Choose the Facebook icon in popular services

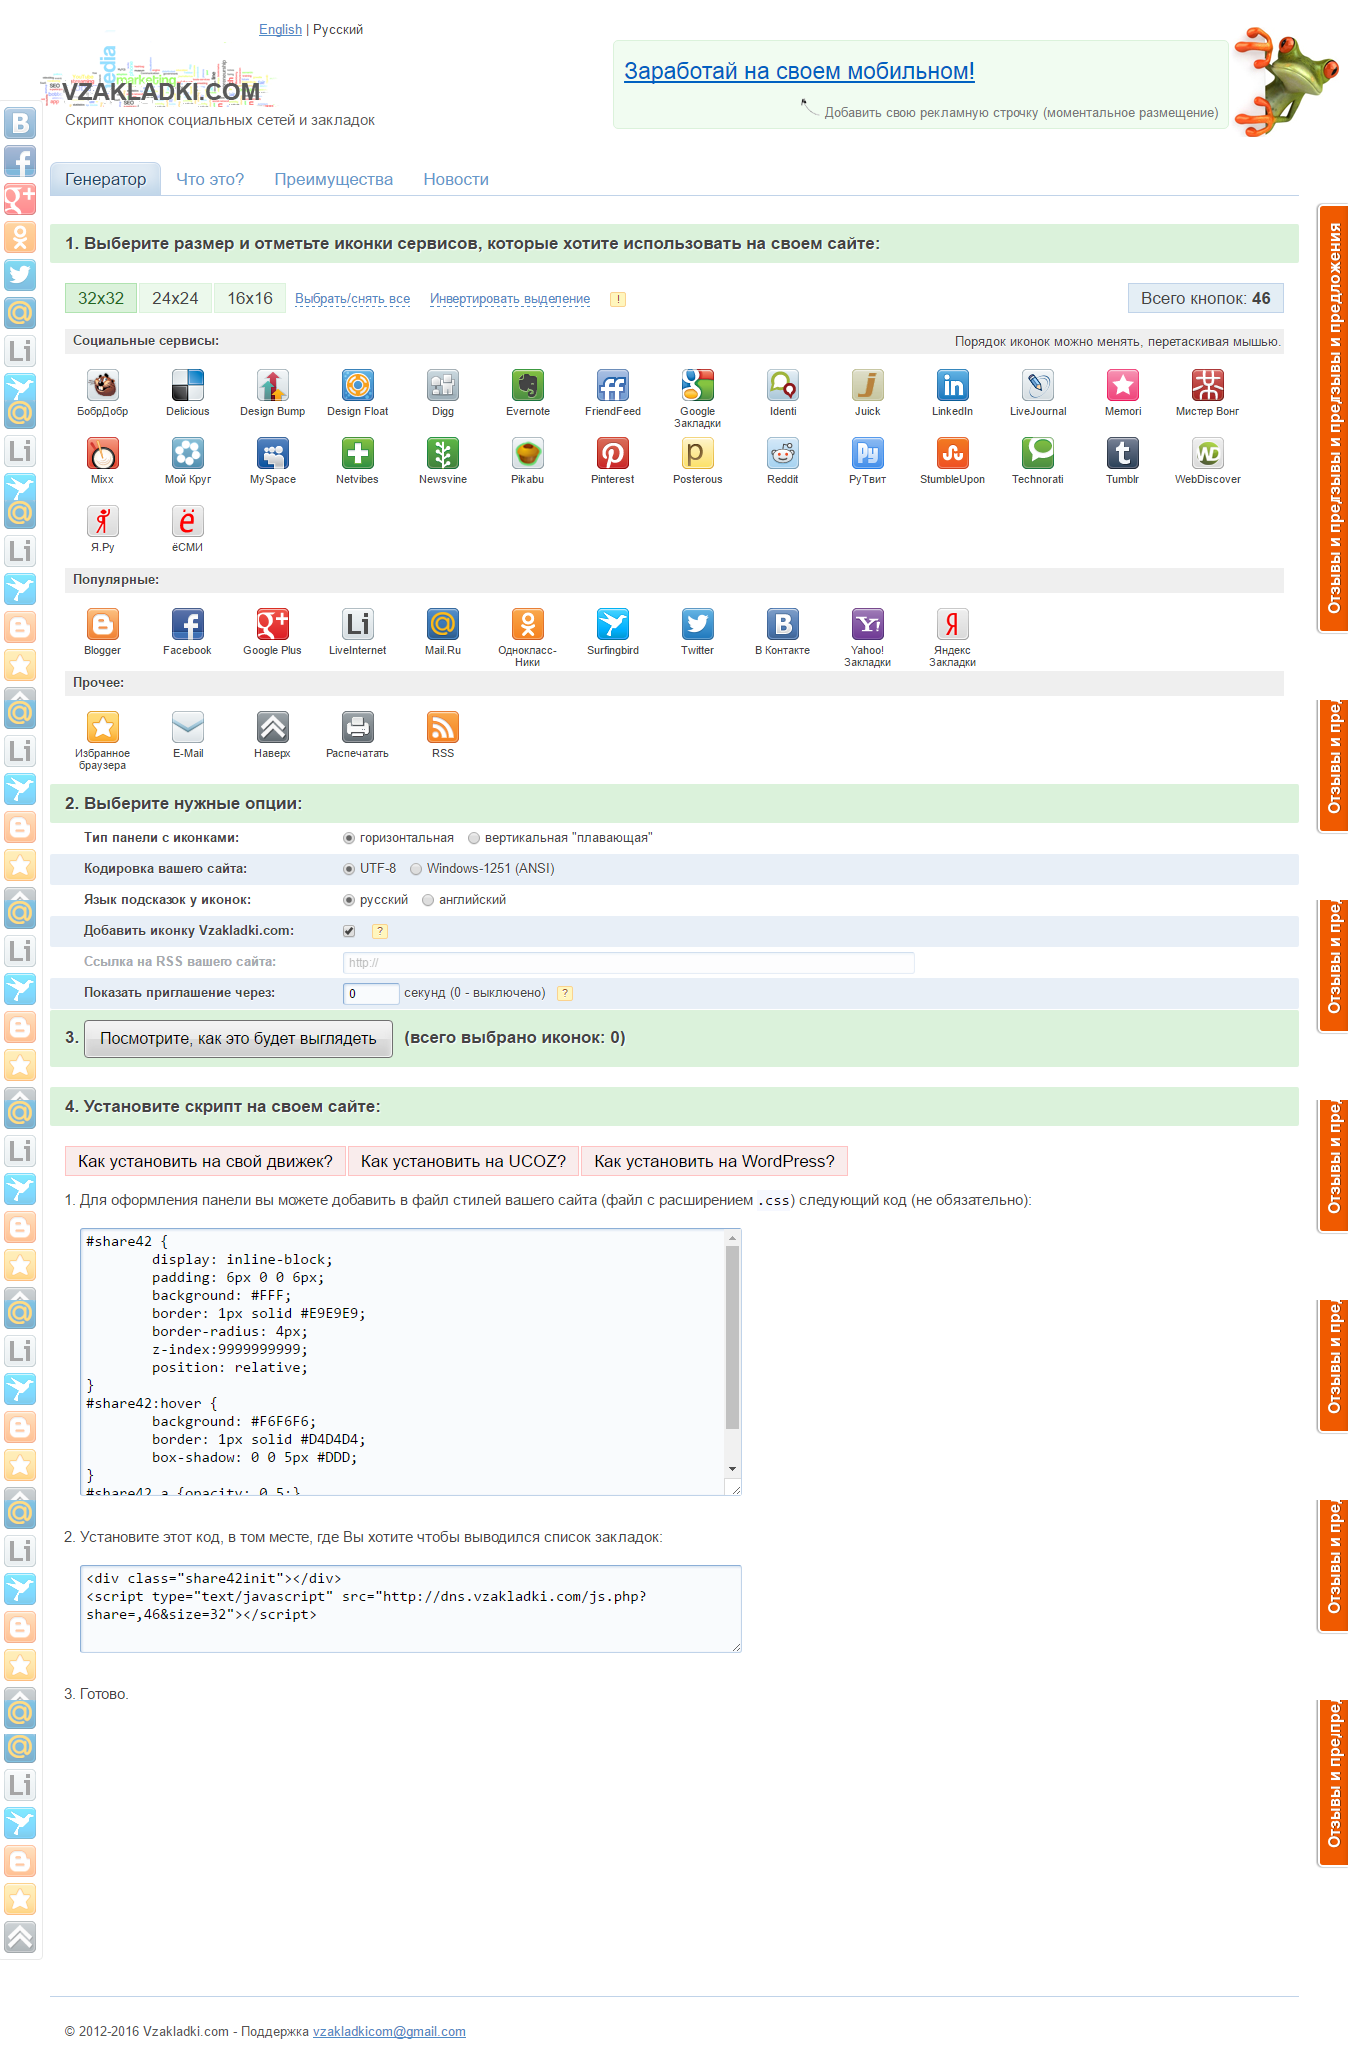click(187, 625)
